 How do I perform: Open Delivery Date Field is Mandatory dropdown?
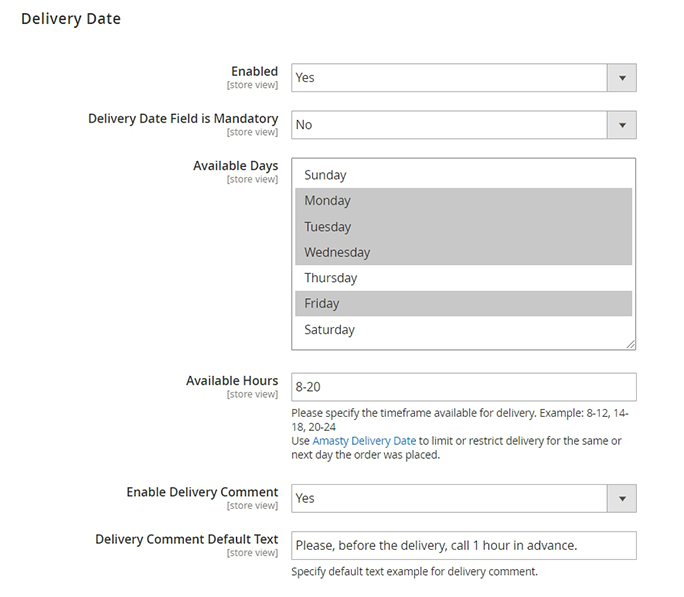[x=450, y=125]
